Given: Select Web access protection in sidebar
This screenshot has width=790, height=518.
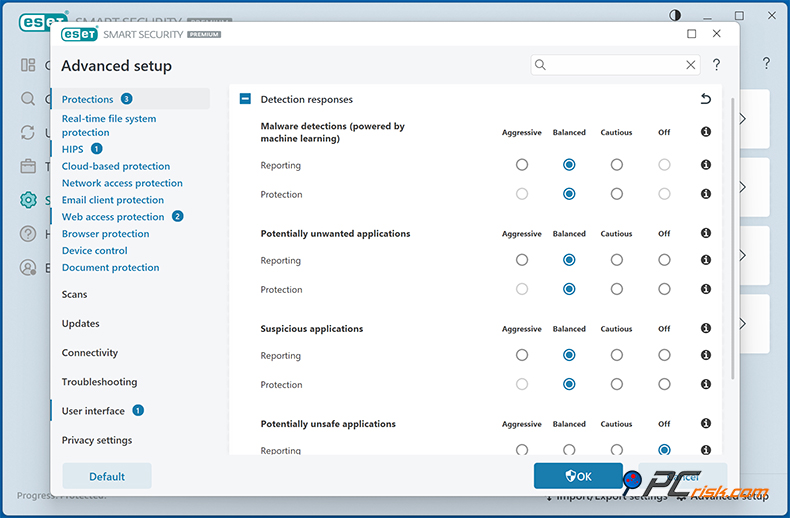Looking at the screenshot, I should coord(113,217).
